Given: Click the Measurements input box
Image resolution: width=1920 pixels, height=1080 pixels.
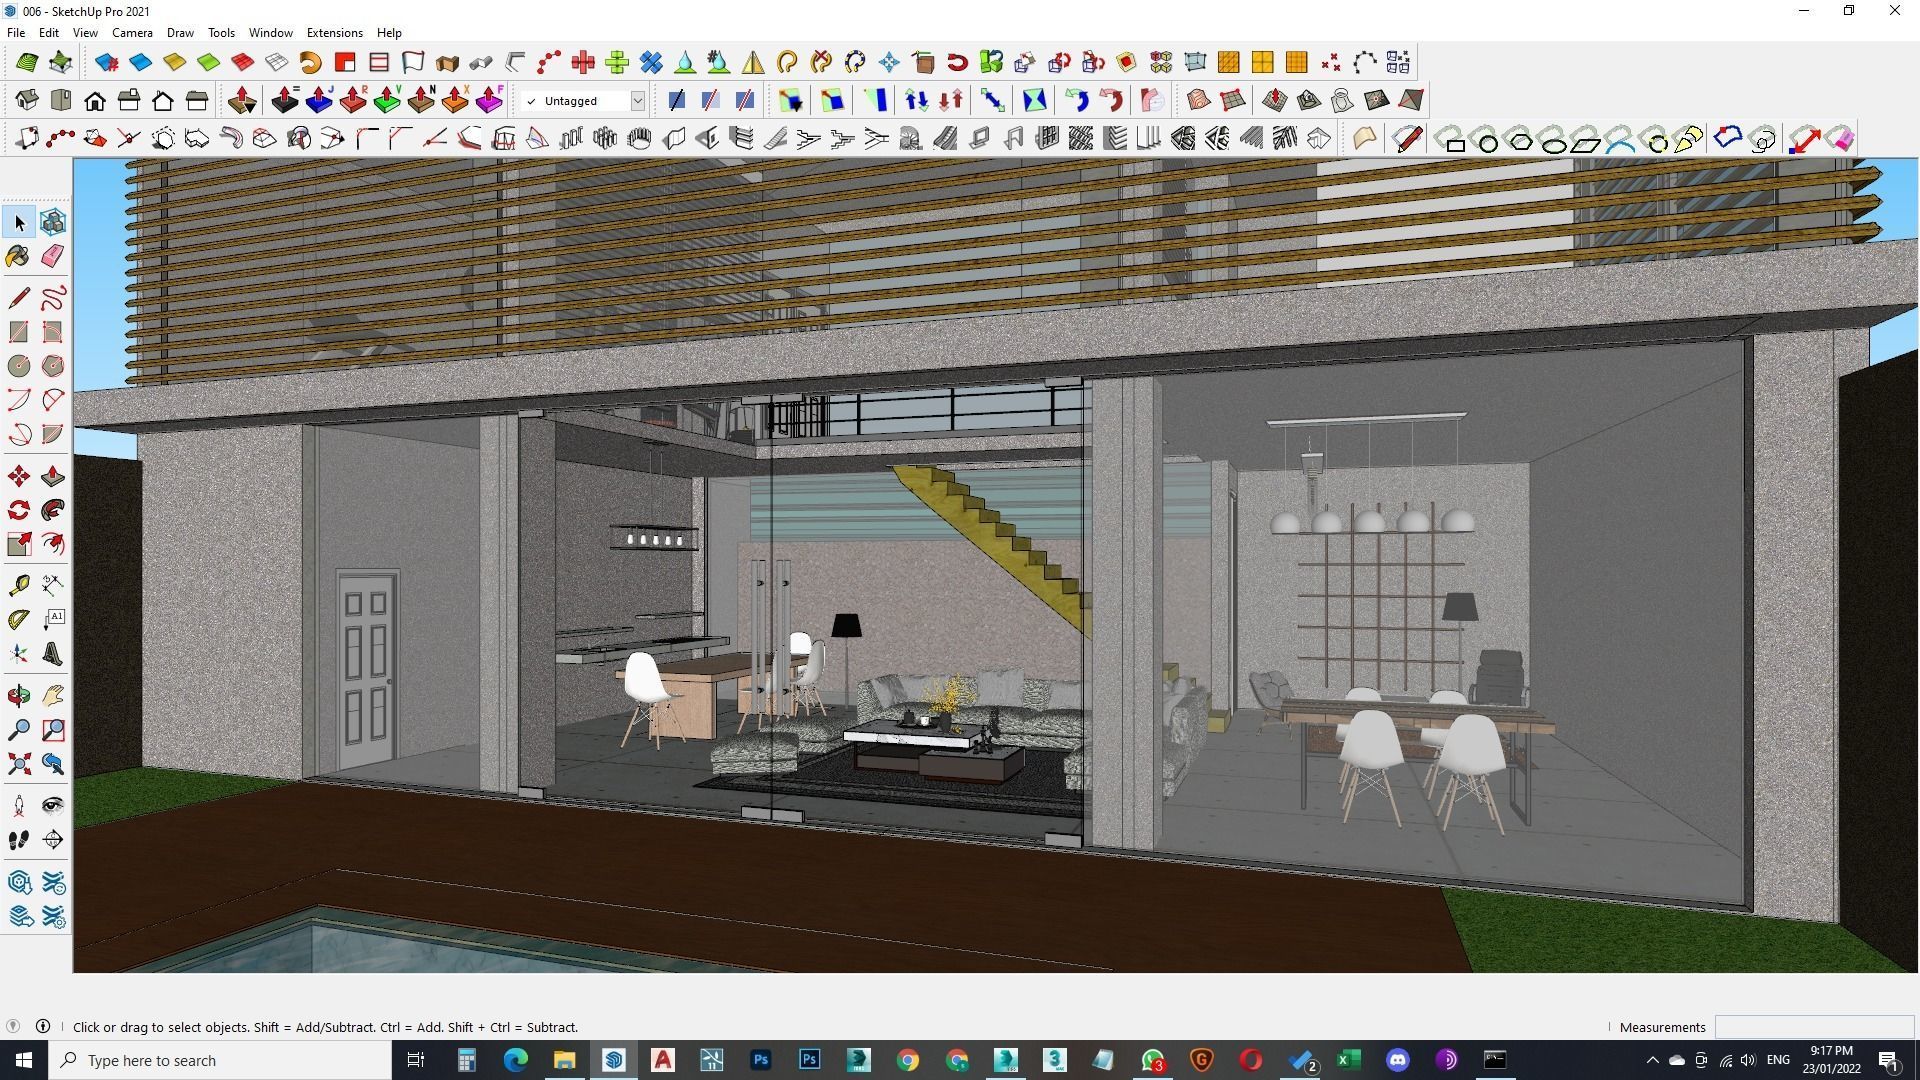Looking at the screenshot, I should [1813, 1027].
